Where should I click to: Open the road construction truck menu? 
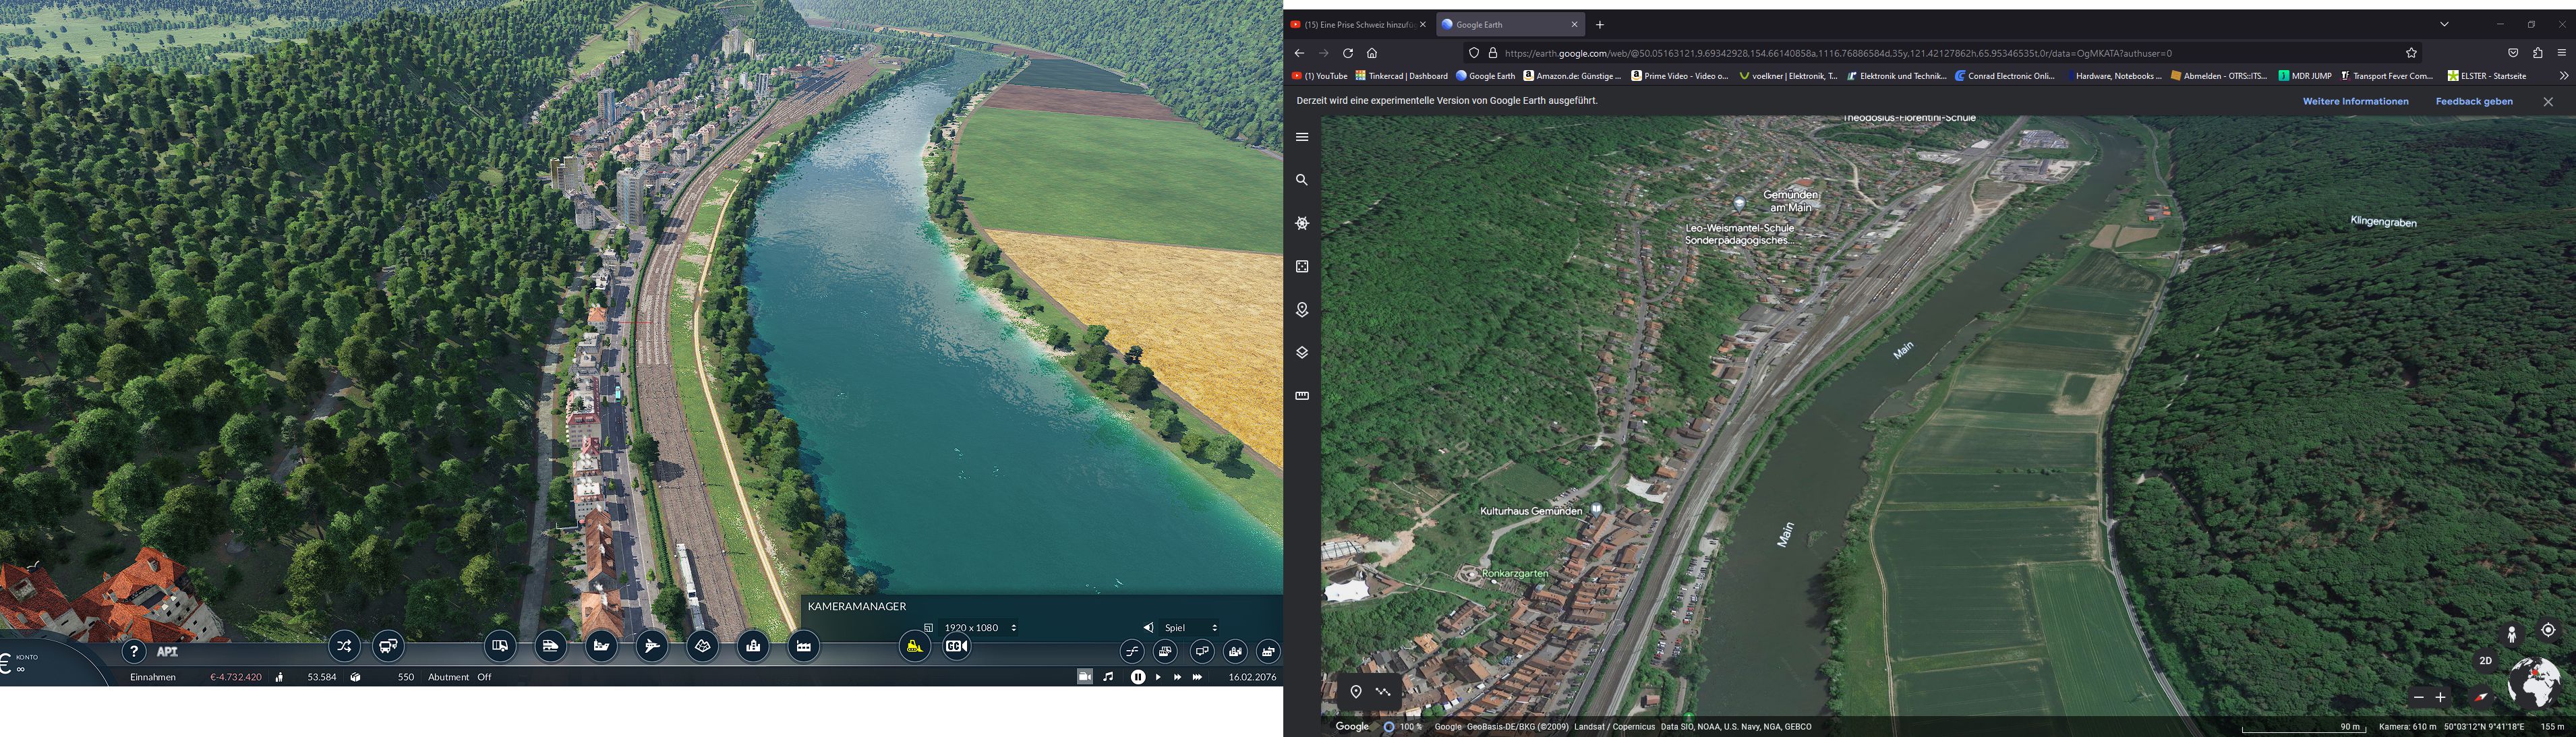pos(500,646)
